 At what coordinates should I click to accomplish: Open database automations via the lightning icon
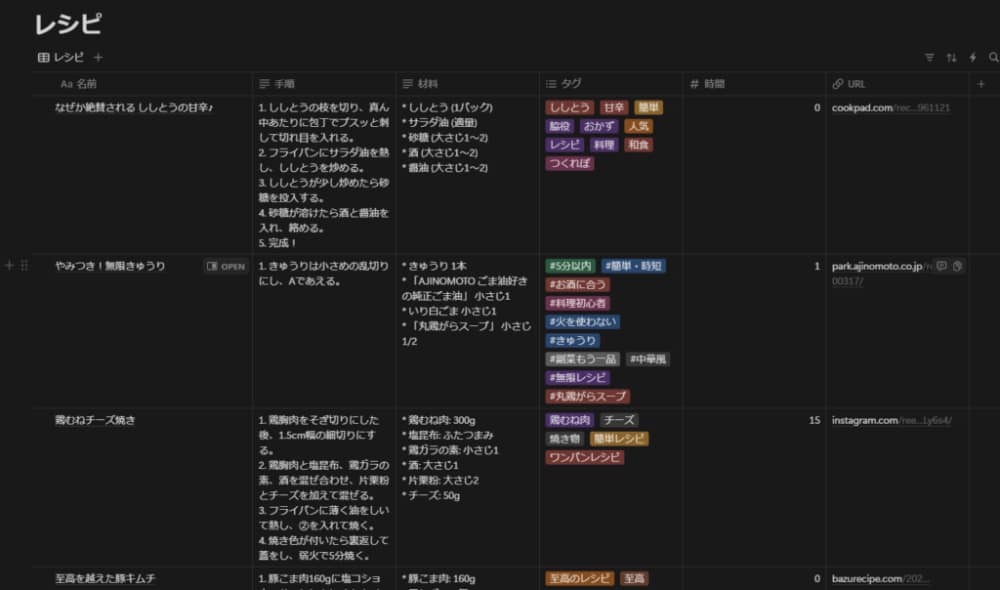pos(974,57)
